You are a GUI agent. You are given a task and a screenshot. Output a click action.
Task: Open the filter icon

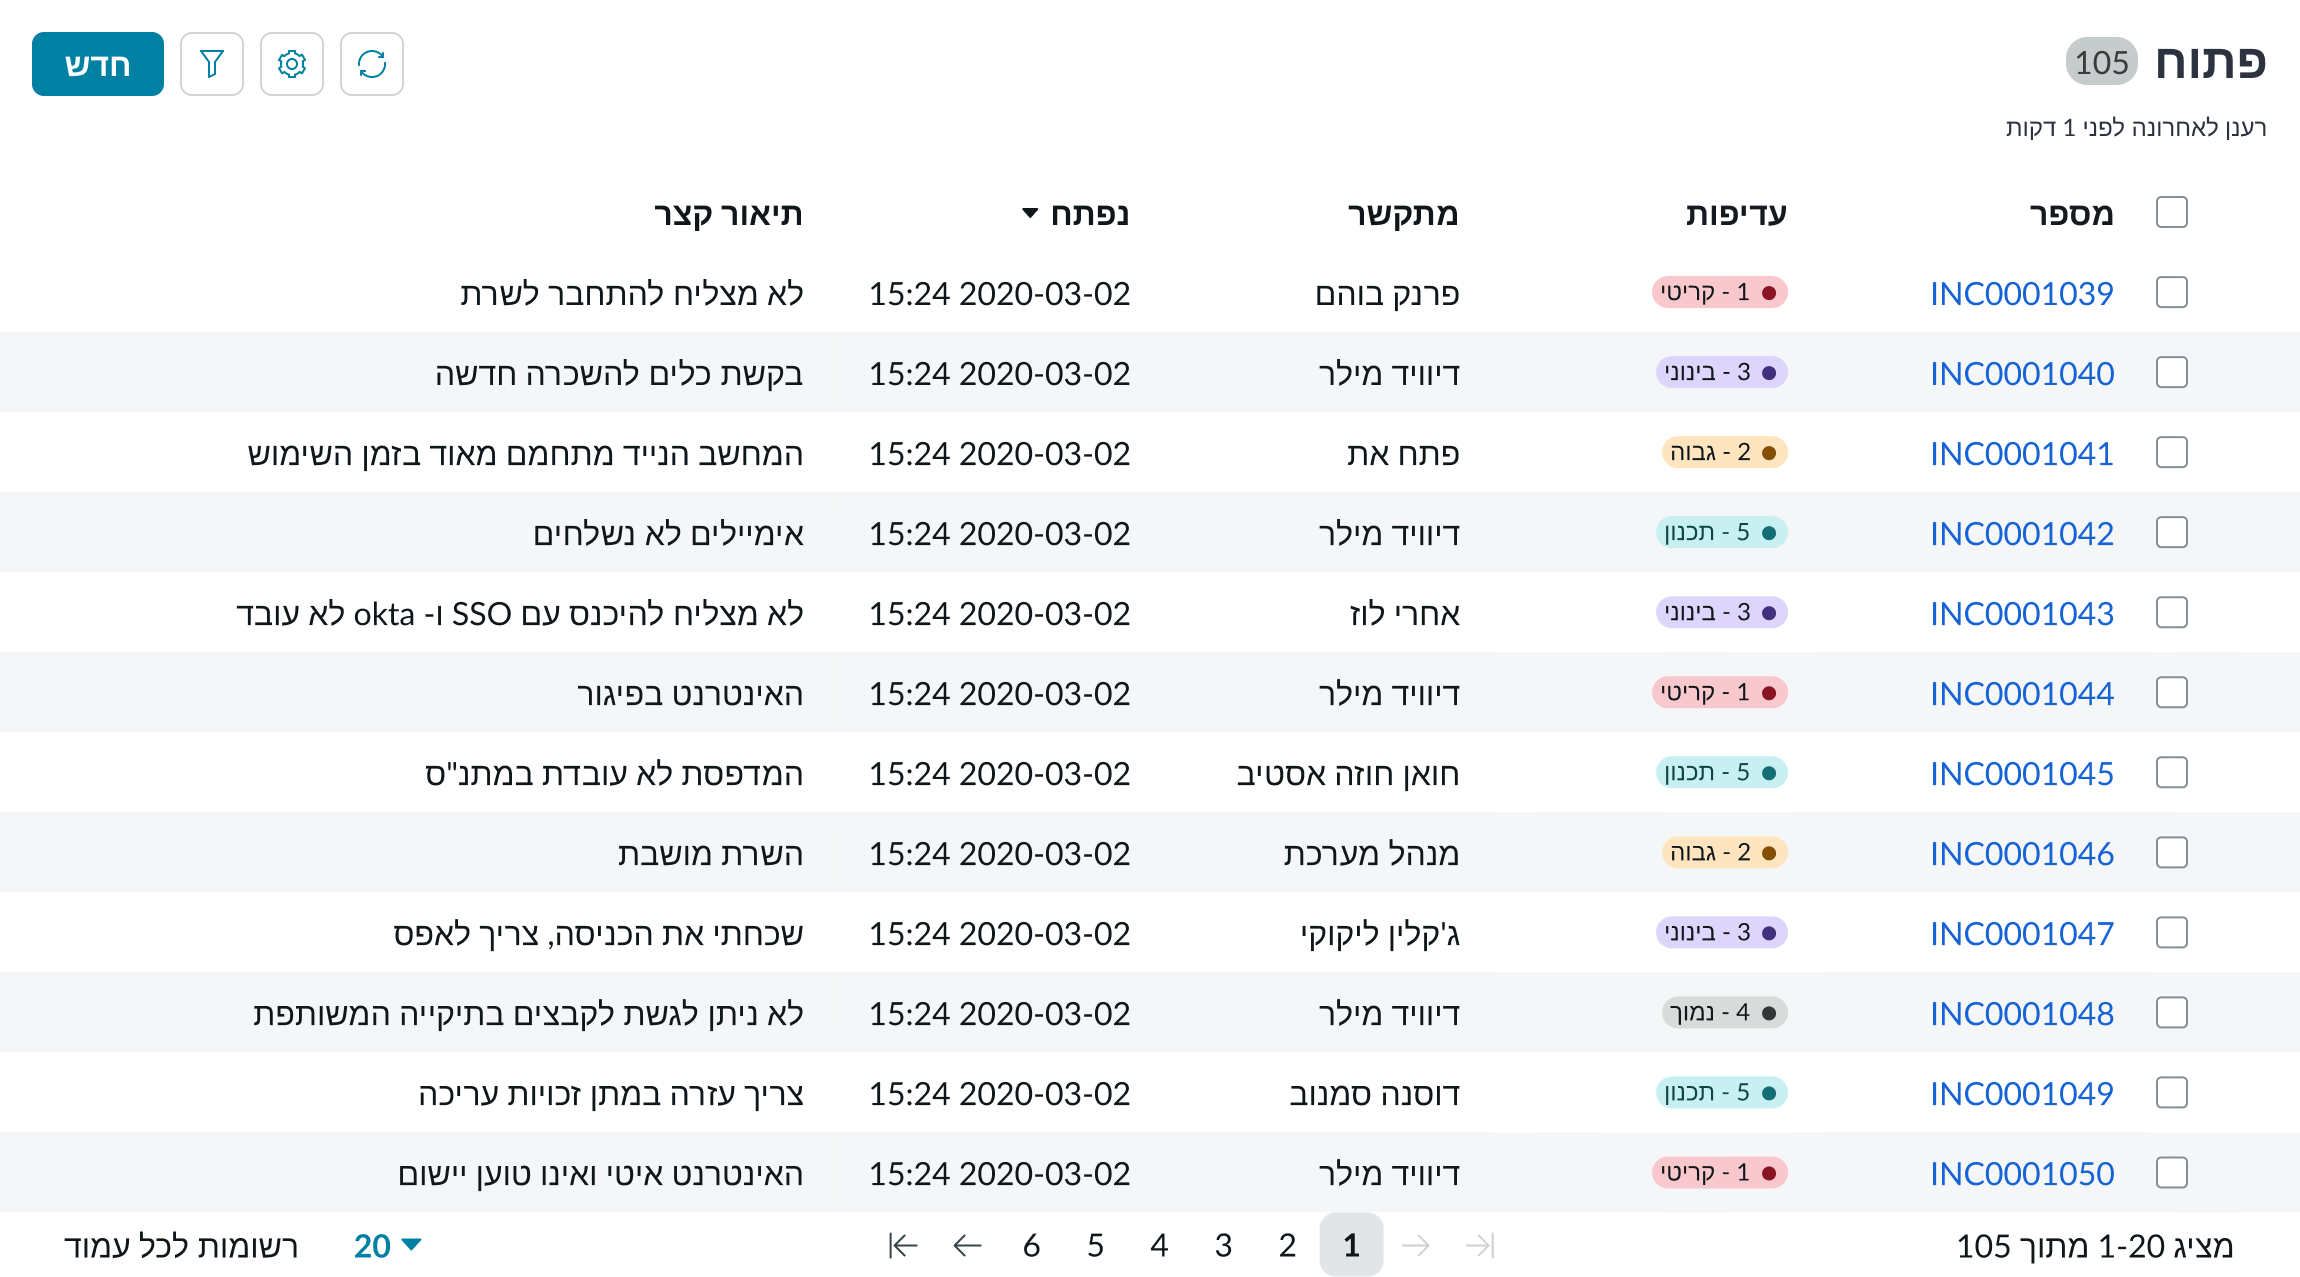pyautogui.click(x=211, y=64)
